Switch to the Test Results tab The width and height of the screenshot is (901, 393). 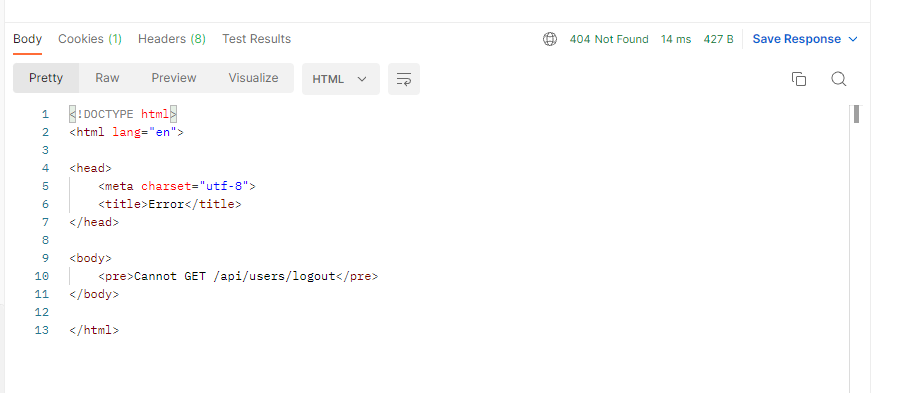[x=256, y=39]
